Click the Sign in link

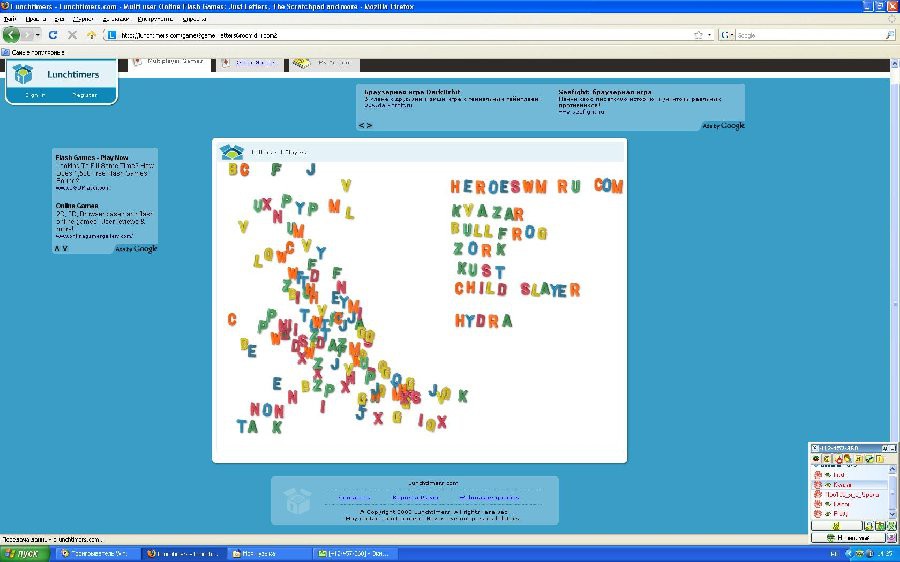pos(35,95)
